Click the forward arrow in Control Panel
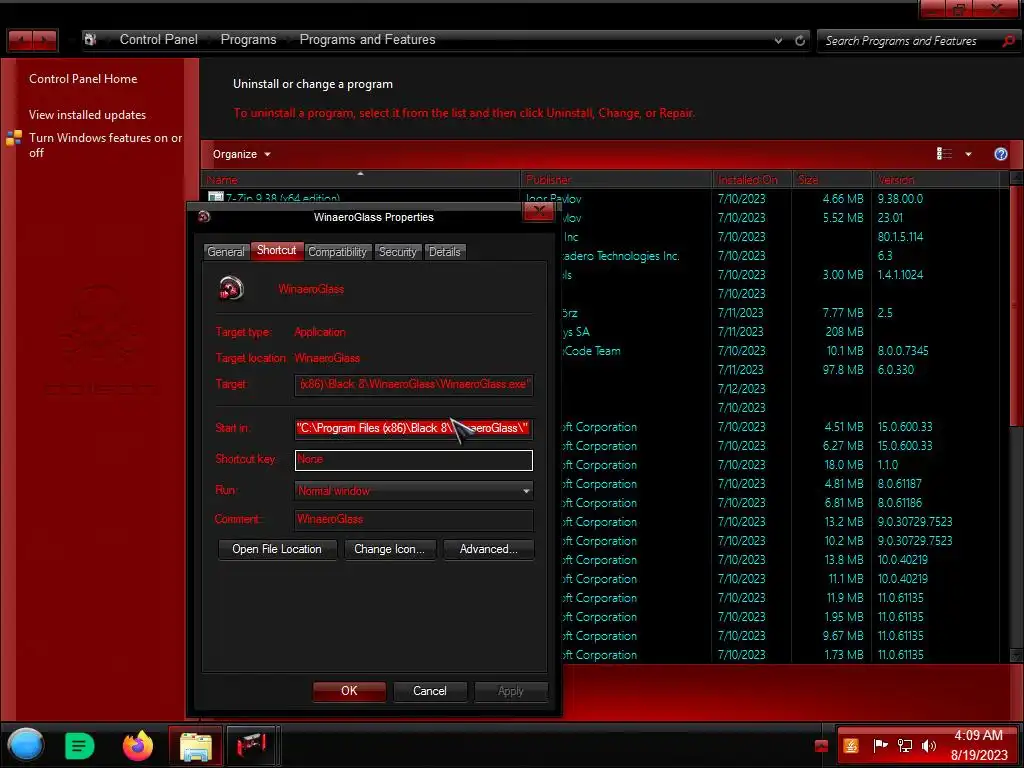 [x=44, y=40]
